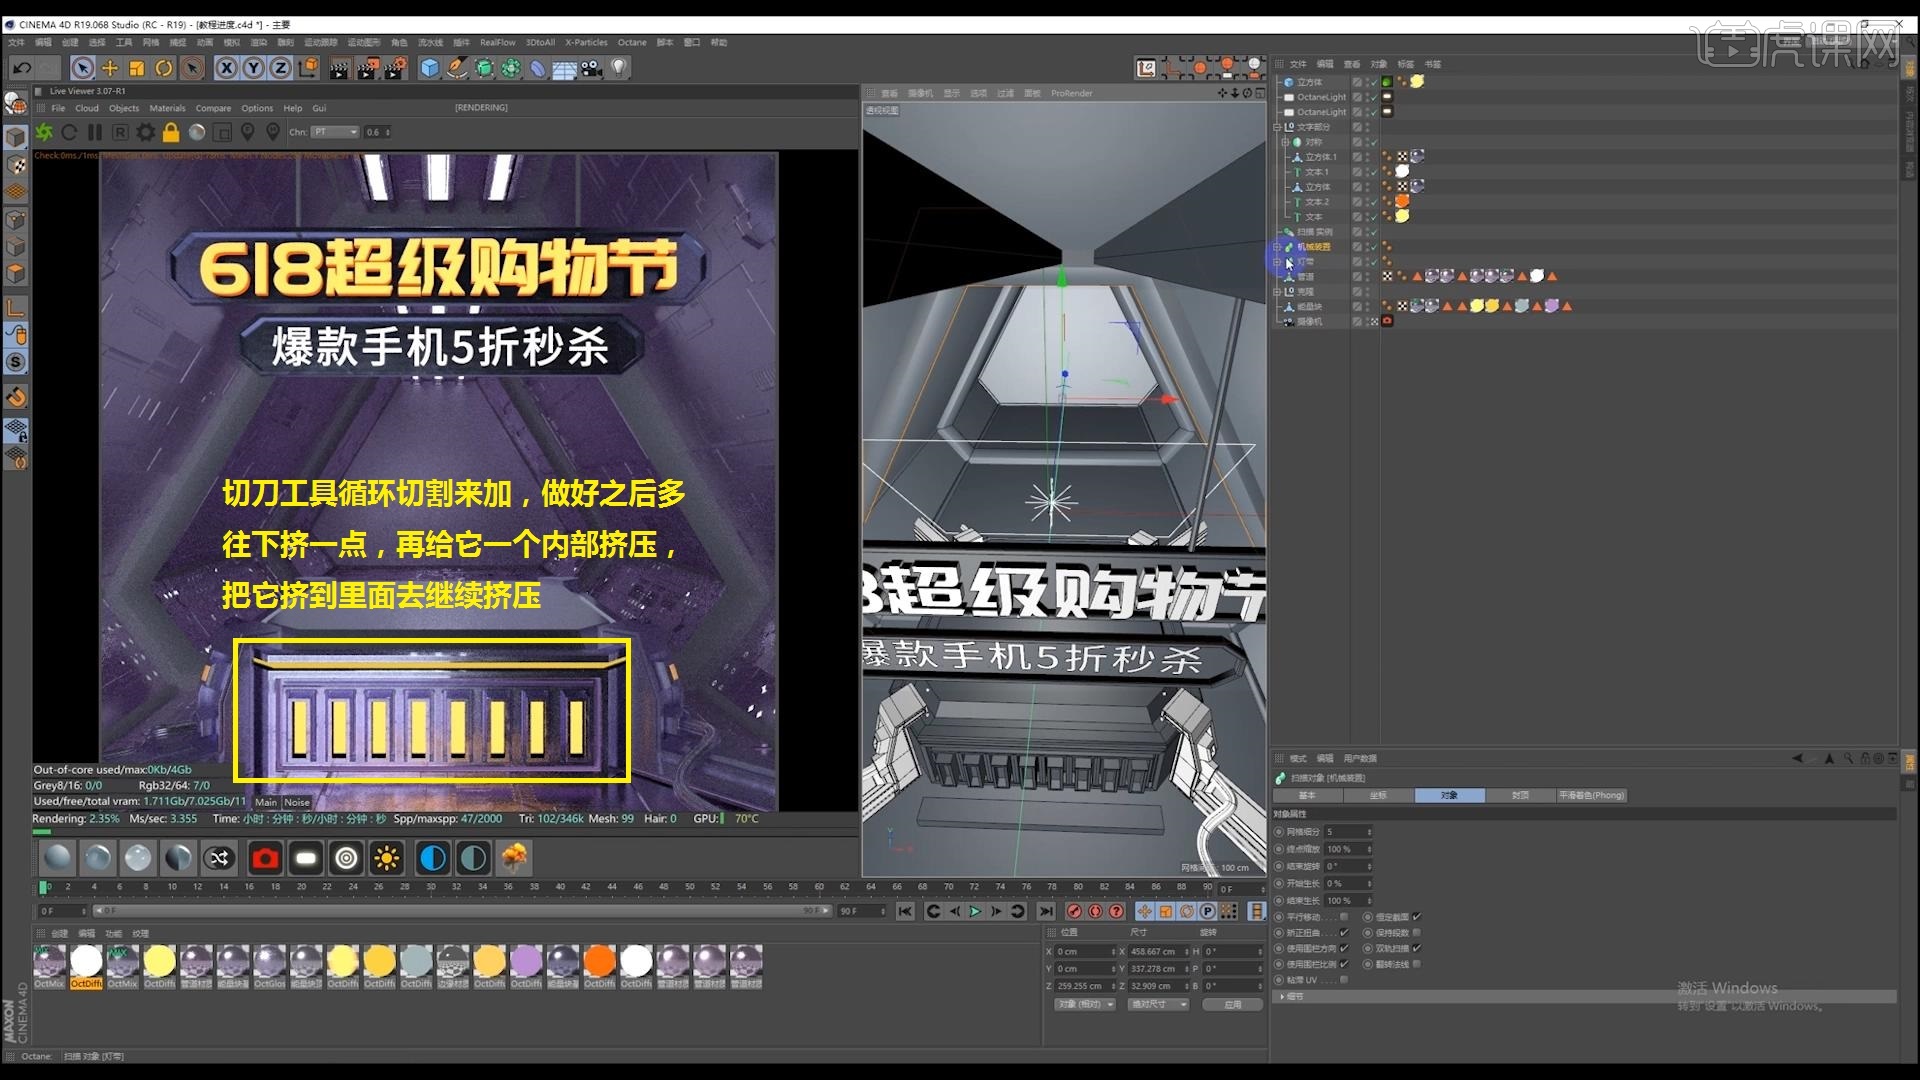Uncheck the 恒定截面 checkbox in sweep attributes
This screenshot has height=1080, width=1920.
(1416, 916)
